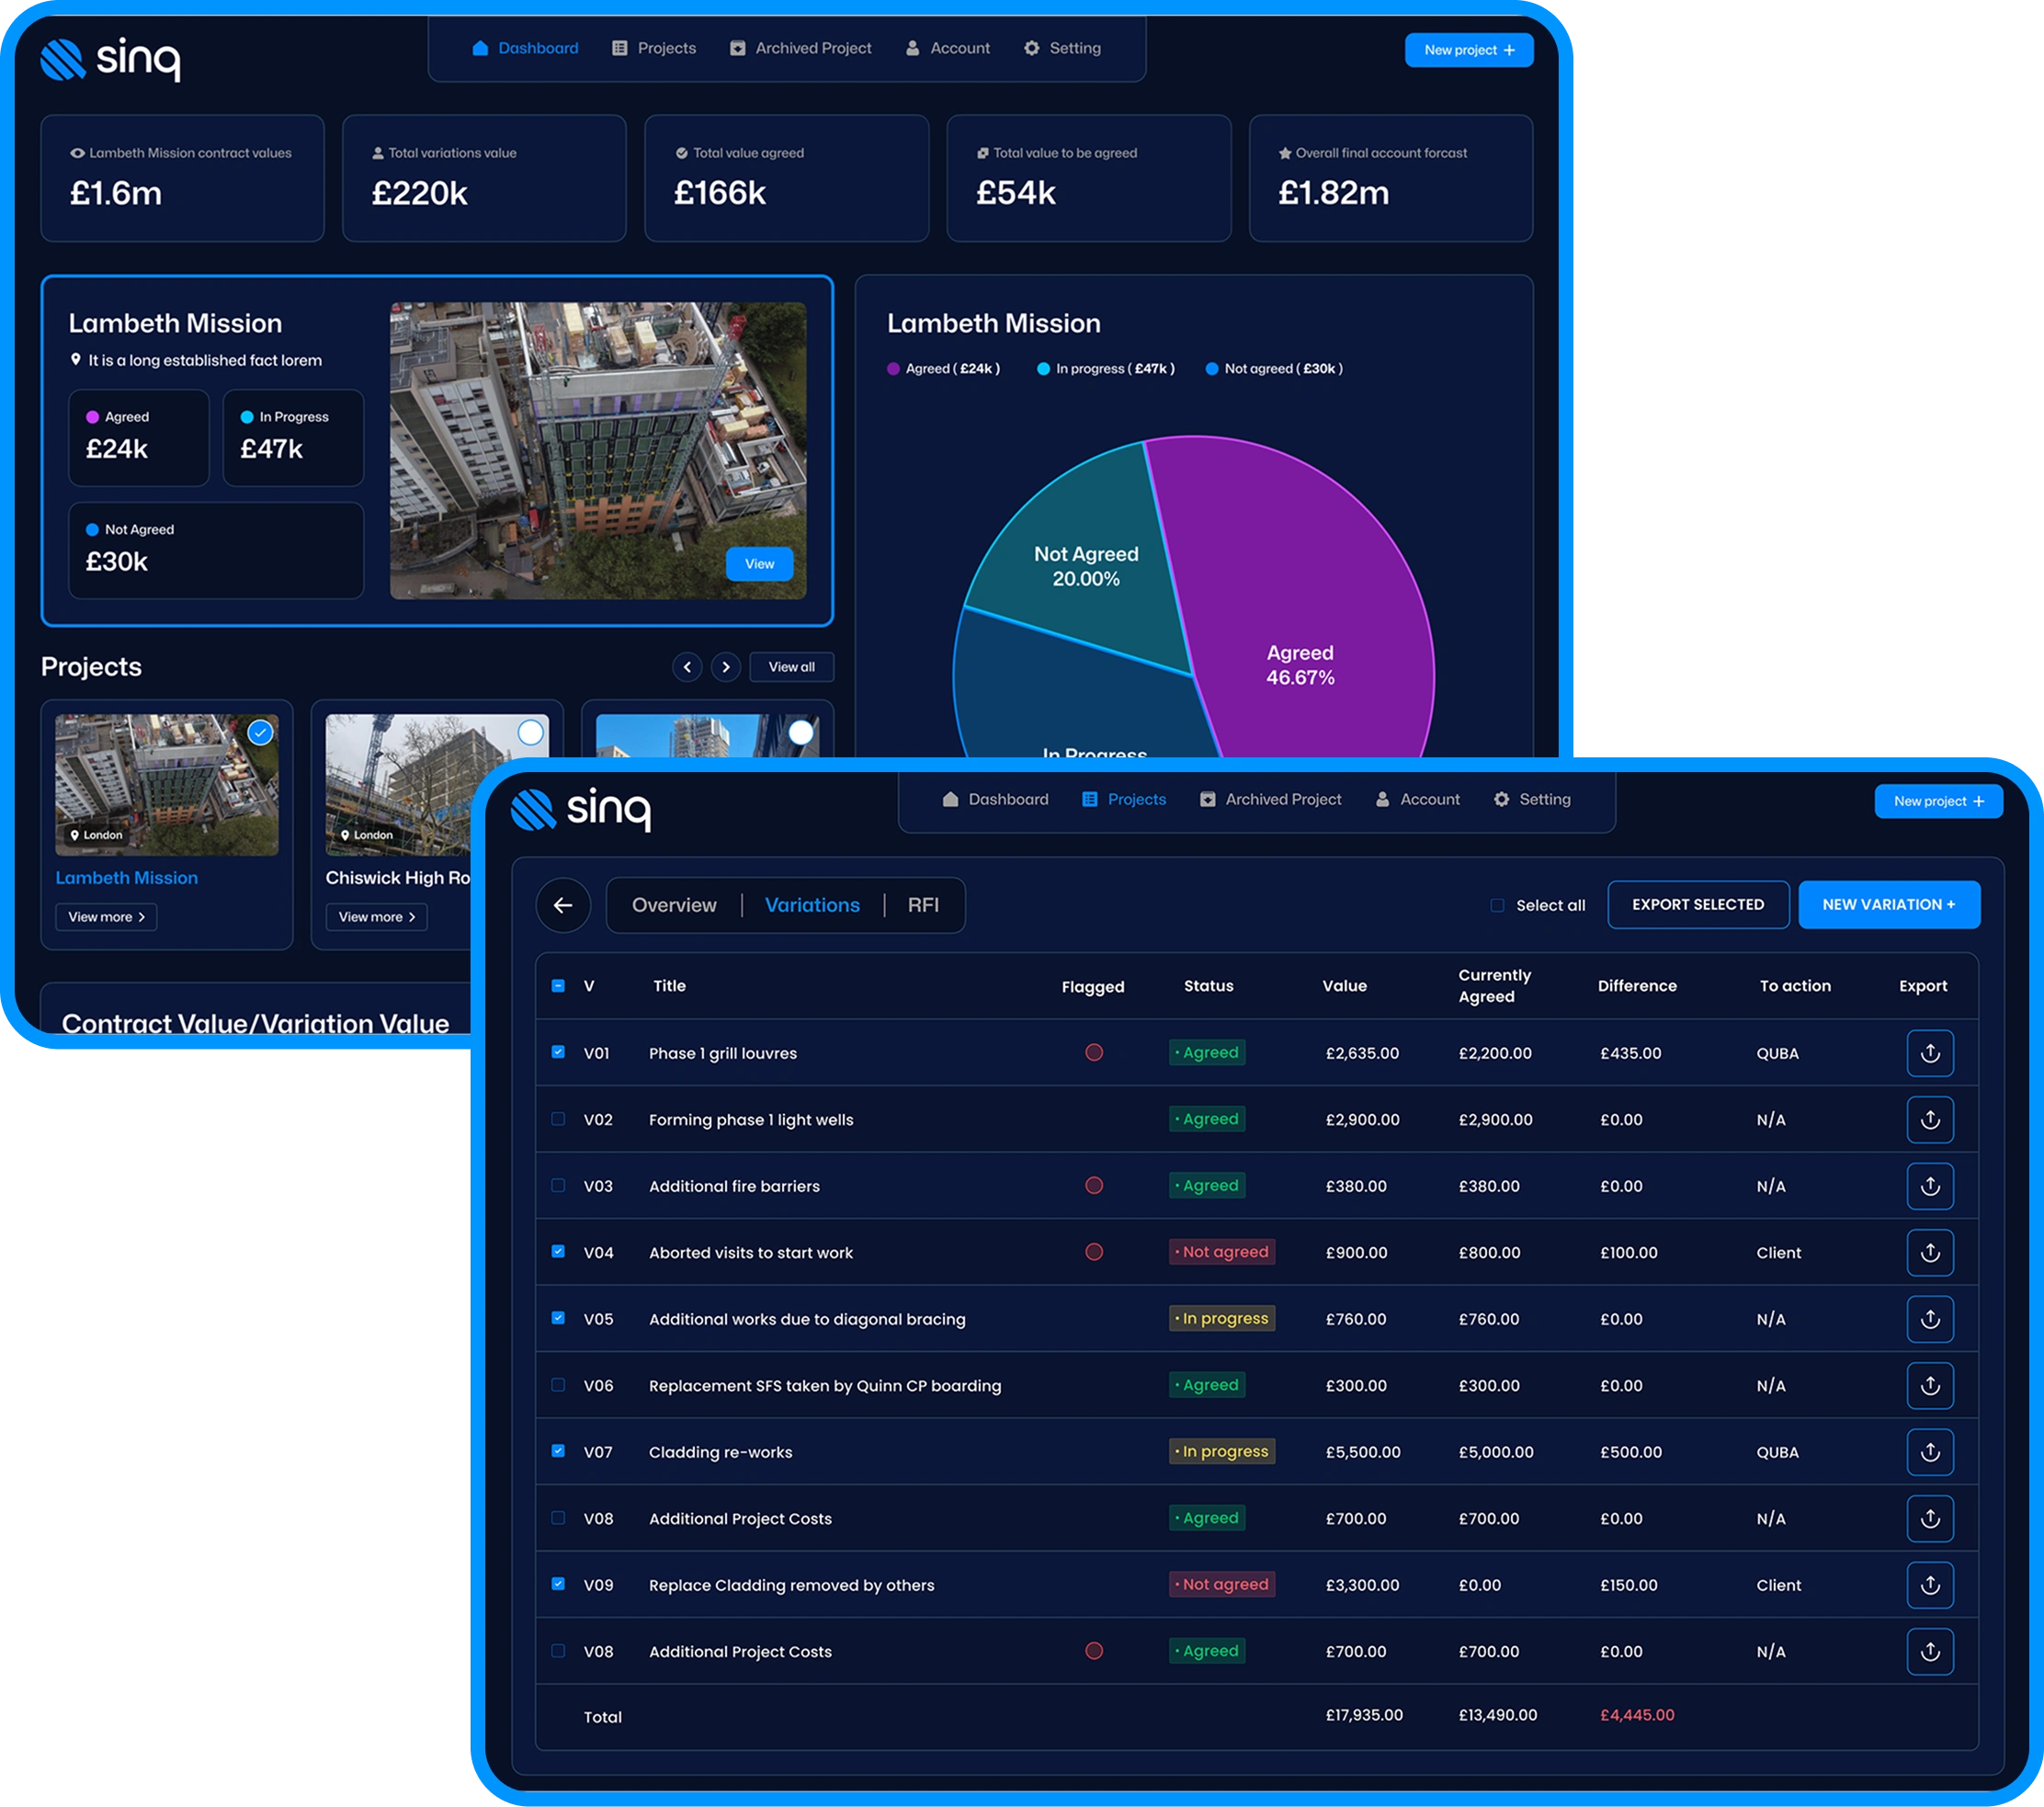The width and height of the screenshot is (2044, 1807).
Task: Click purple Agreed (£24k) legend dot
Action: (893, 369)
